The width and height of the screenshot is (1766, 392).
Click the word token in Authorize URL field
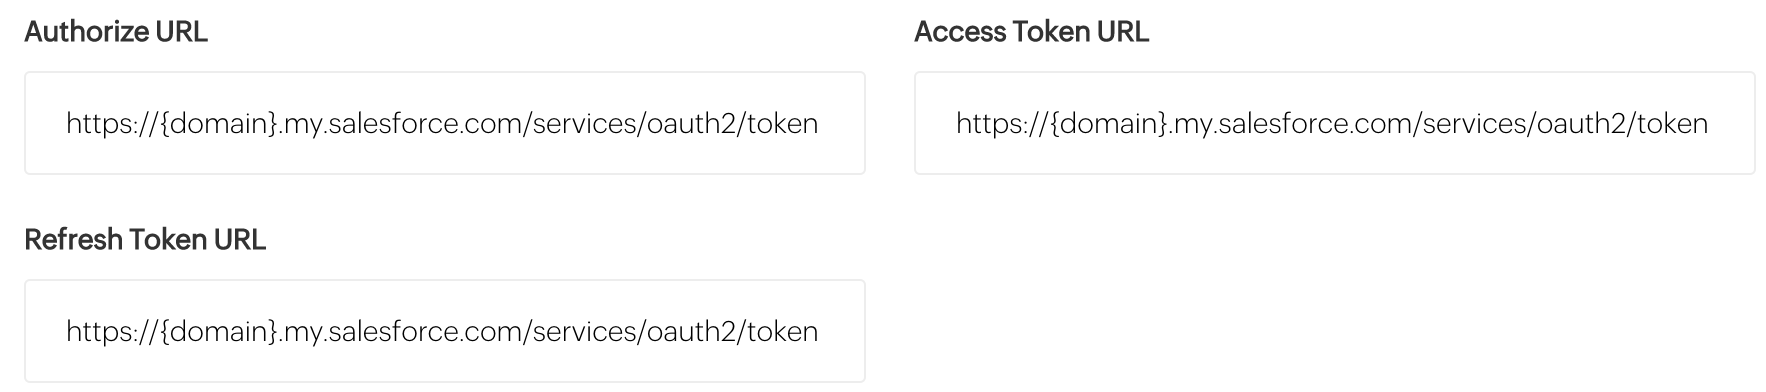(783, 124)
